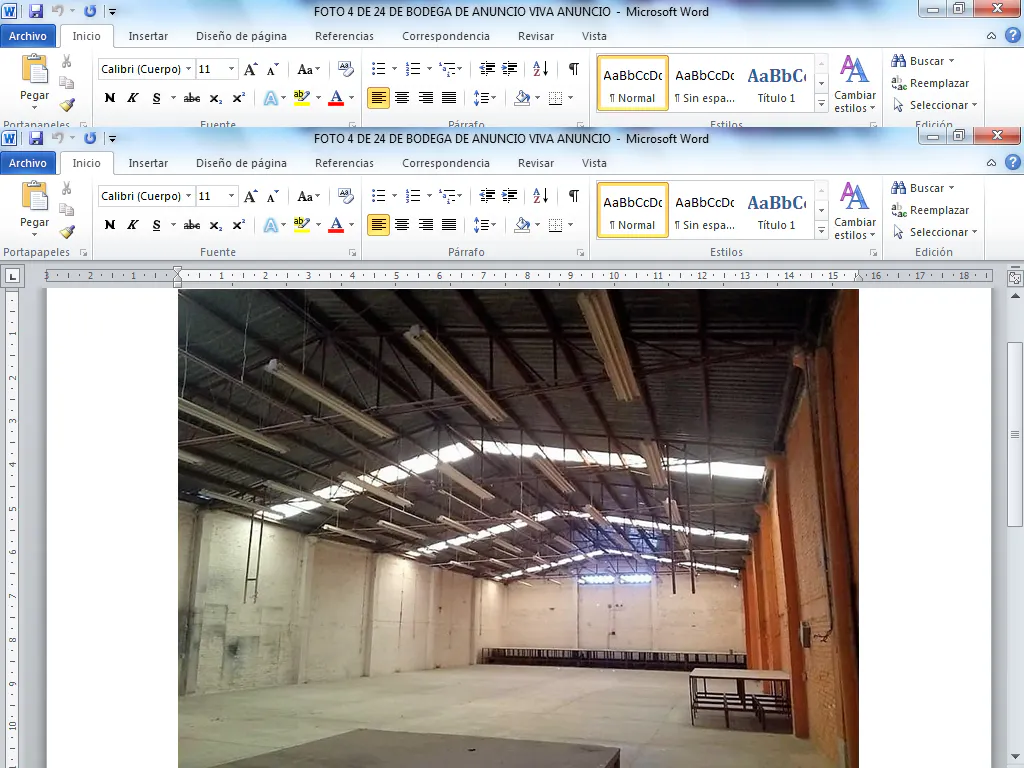Expand styles gallery More arrow, lower ribbon
The image size is (1024, 768).
[x=822, y=230]
